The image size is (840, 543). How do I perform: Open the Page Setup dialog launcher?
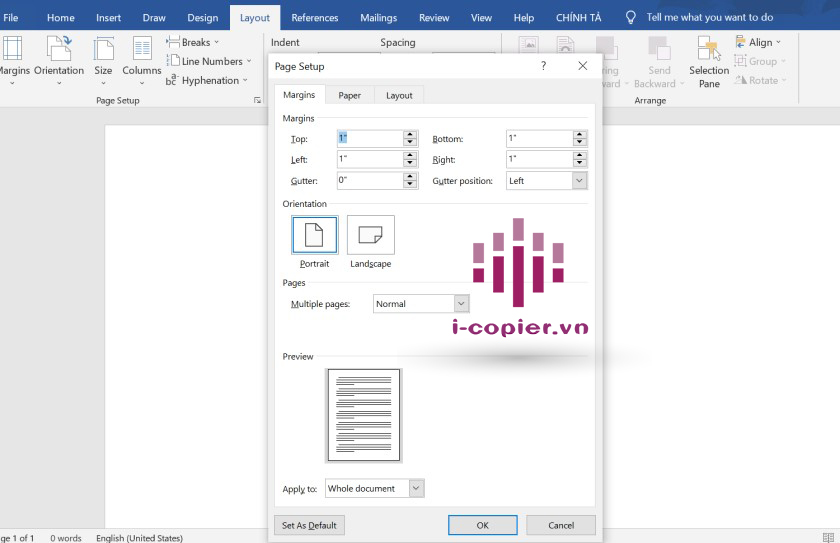257,101
